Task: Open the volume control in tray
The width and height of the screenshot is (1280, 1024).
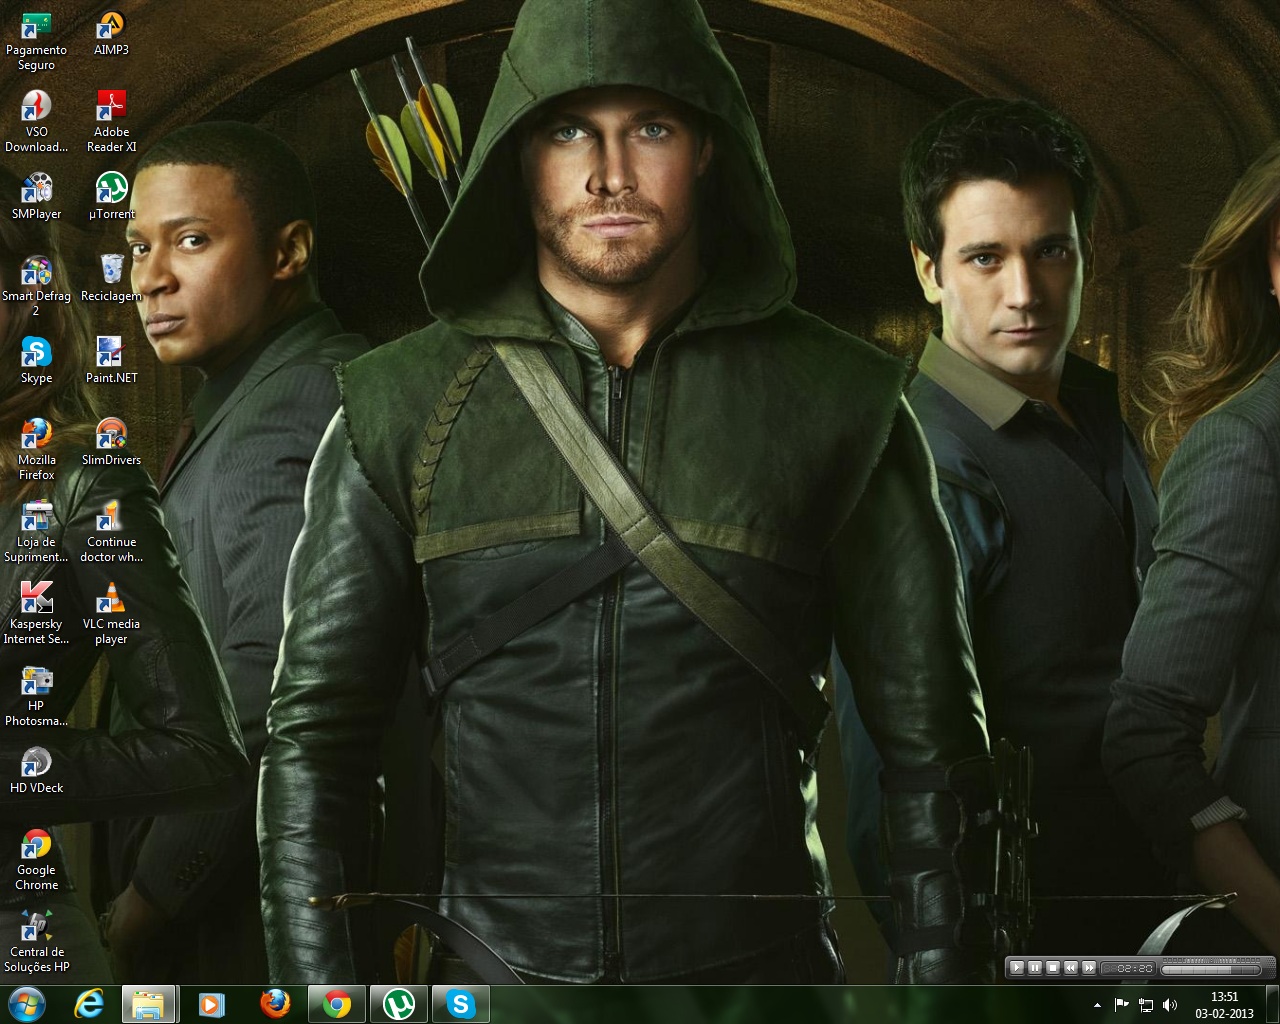Action: [1170, 1005]
